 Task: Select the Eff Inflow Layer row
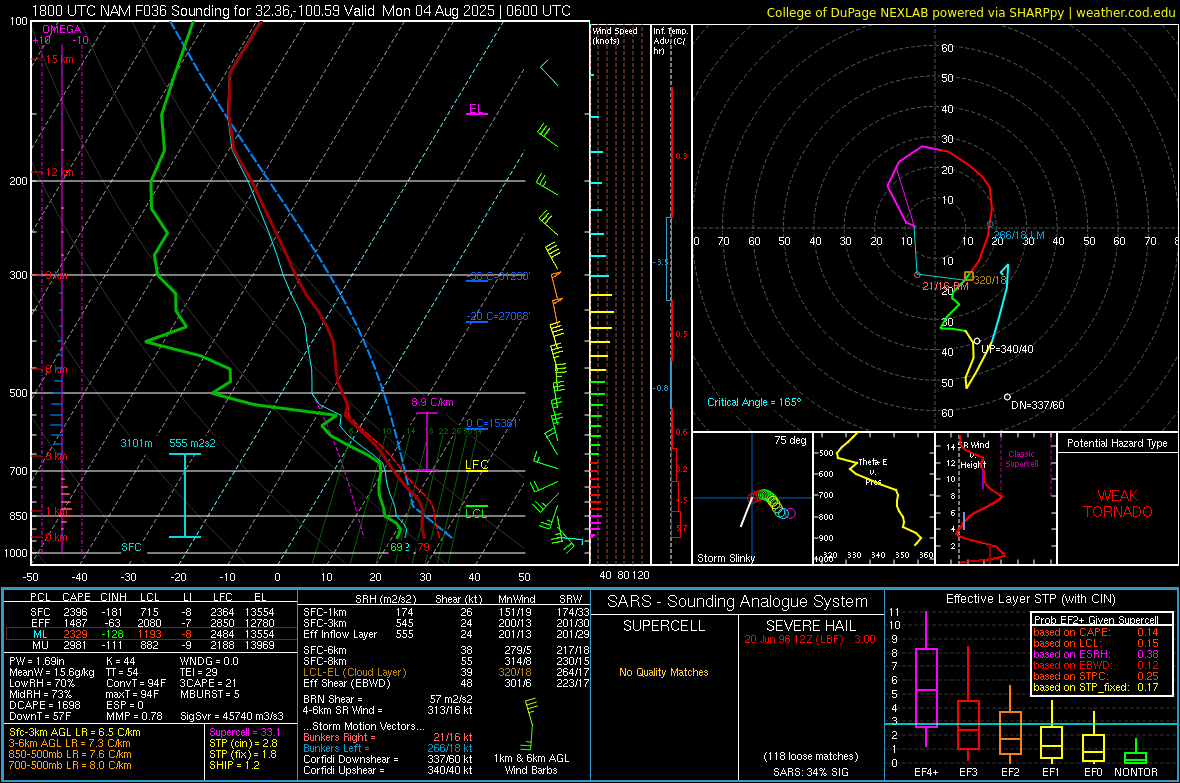click(446, 634)
